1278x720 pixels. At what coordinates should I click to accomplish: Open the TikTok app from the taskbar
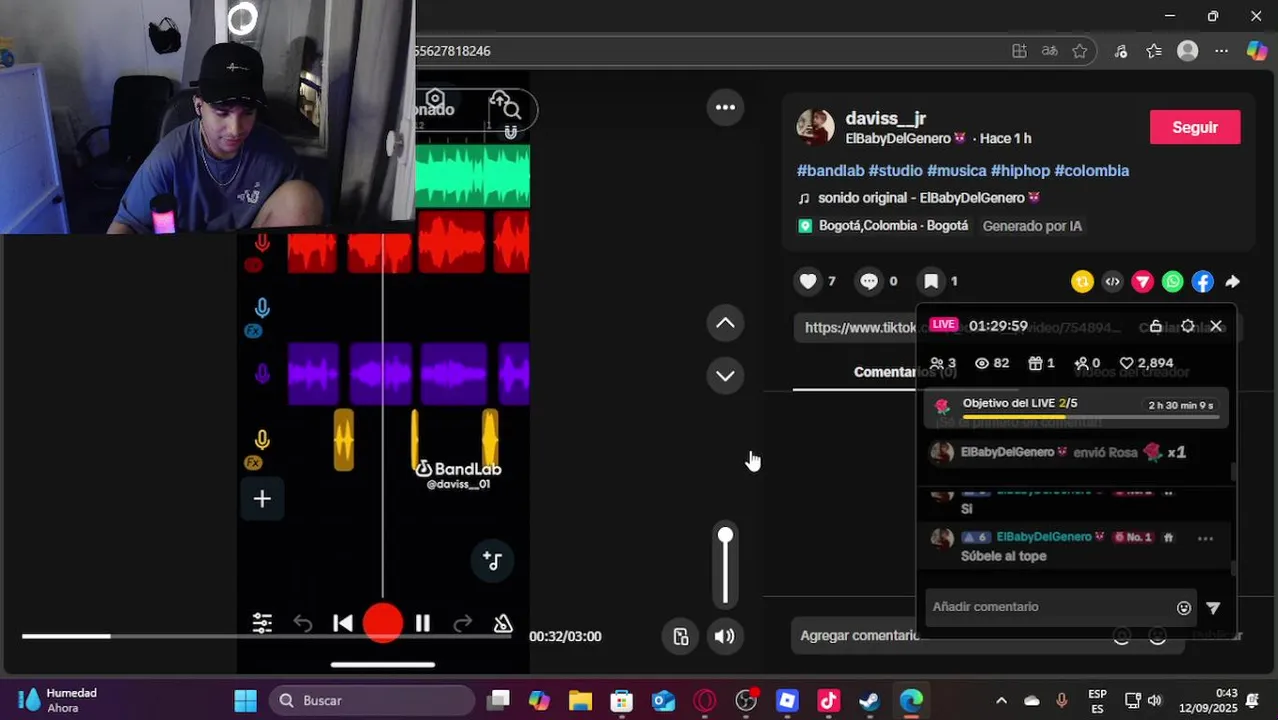[x=828, y=701]
